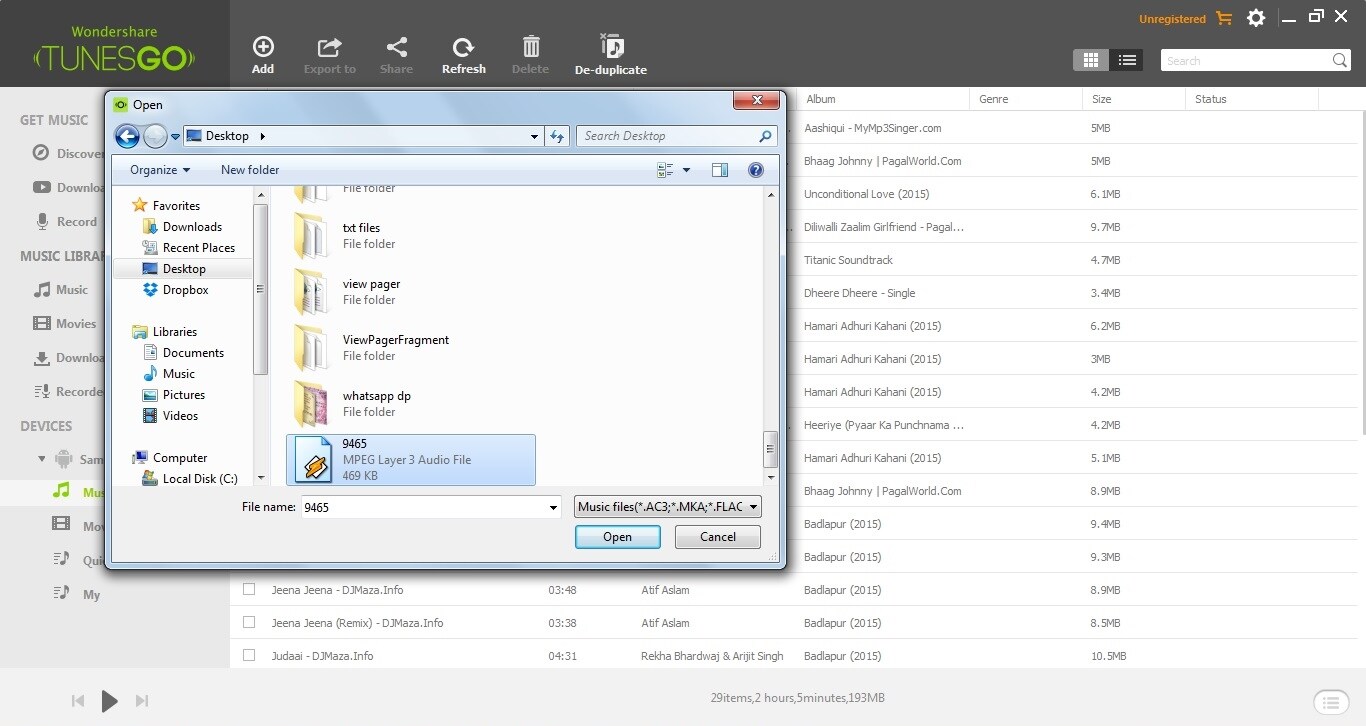Select the 'view pager' folder

[x=411, y=292]
